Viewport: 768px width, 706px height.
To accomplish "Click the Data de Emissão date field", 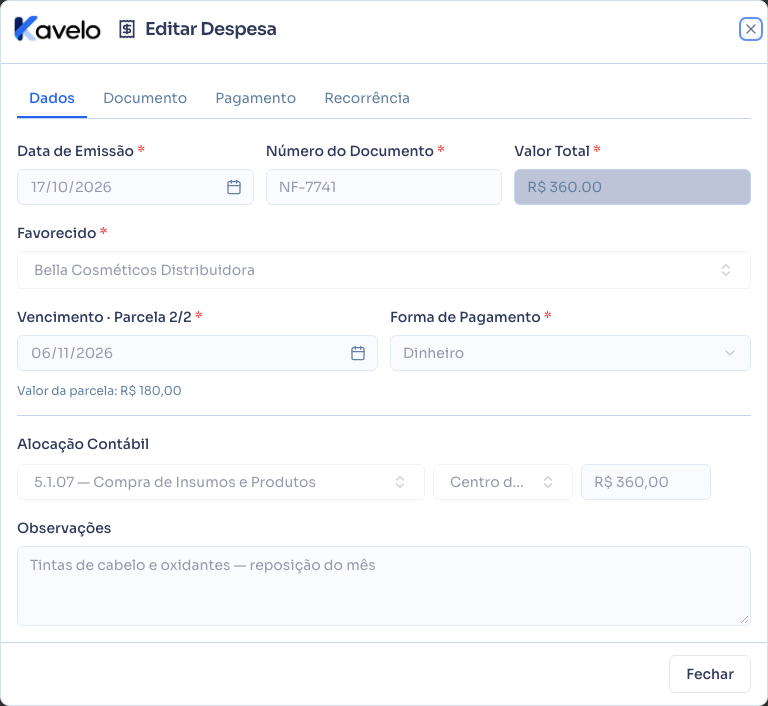I will (135, 187).
